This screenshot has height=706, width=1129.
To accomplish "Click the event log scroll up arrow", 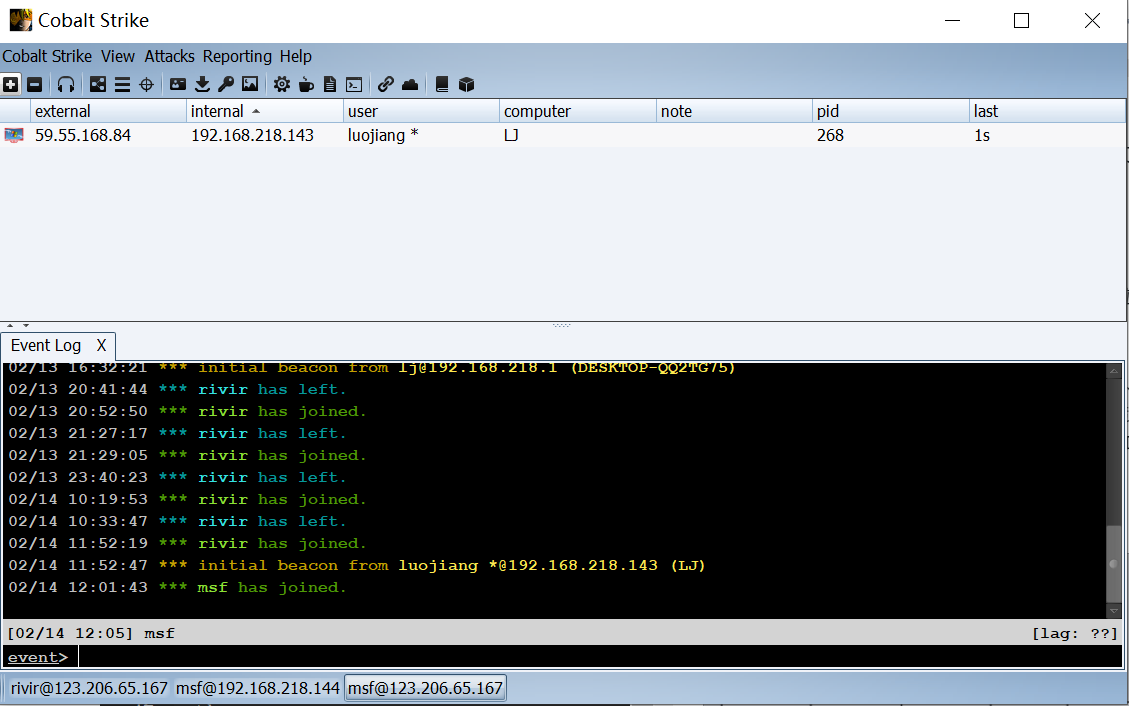I will (x=1114, y=371).
